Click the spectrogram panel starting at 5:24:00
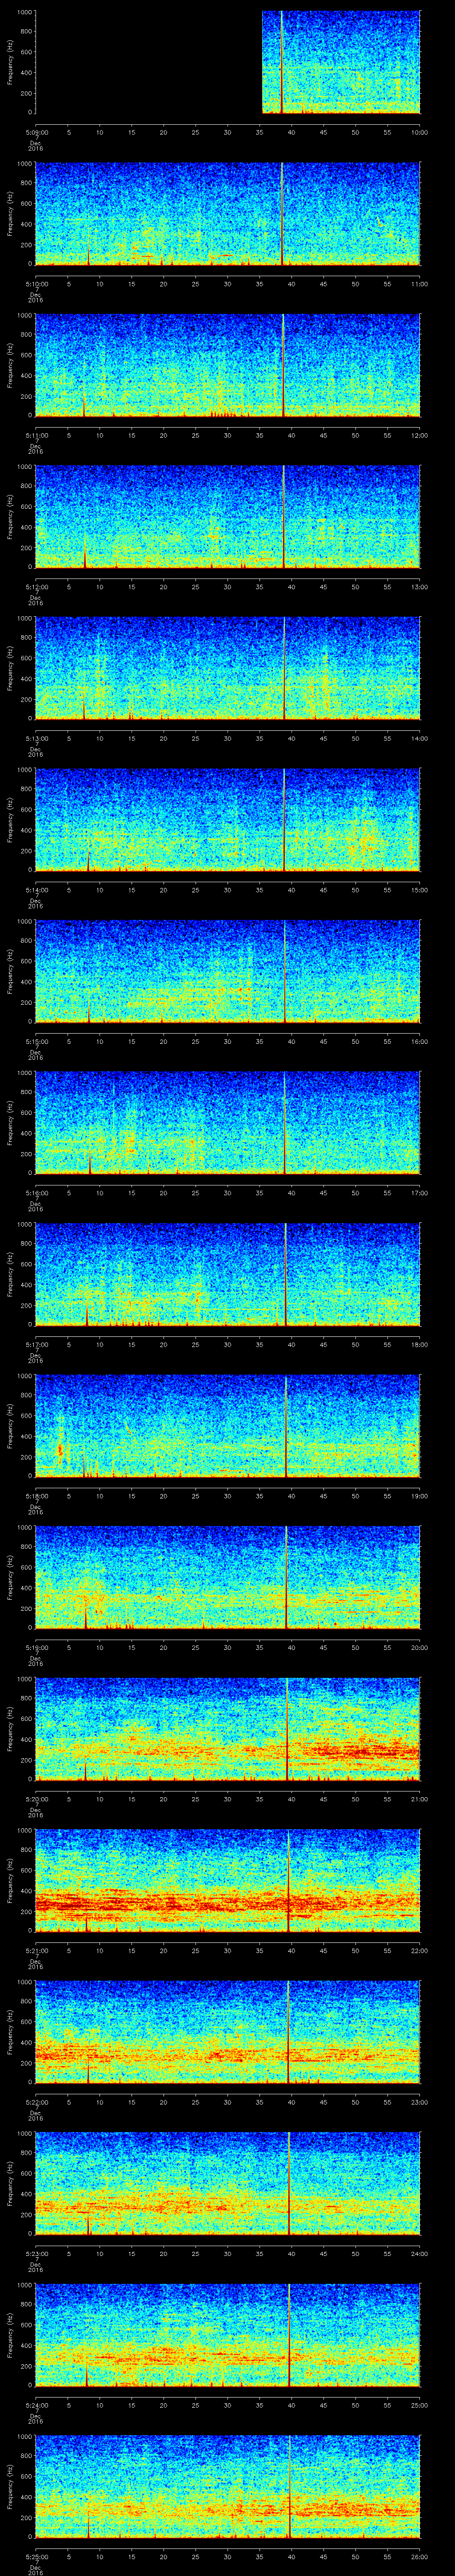The image size is (455, 2576). (x=228, y=2335)
